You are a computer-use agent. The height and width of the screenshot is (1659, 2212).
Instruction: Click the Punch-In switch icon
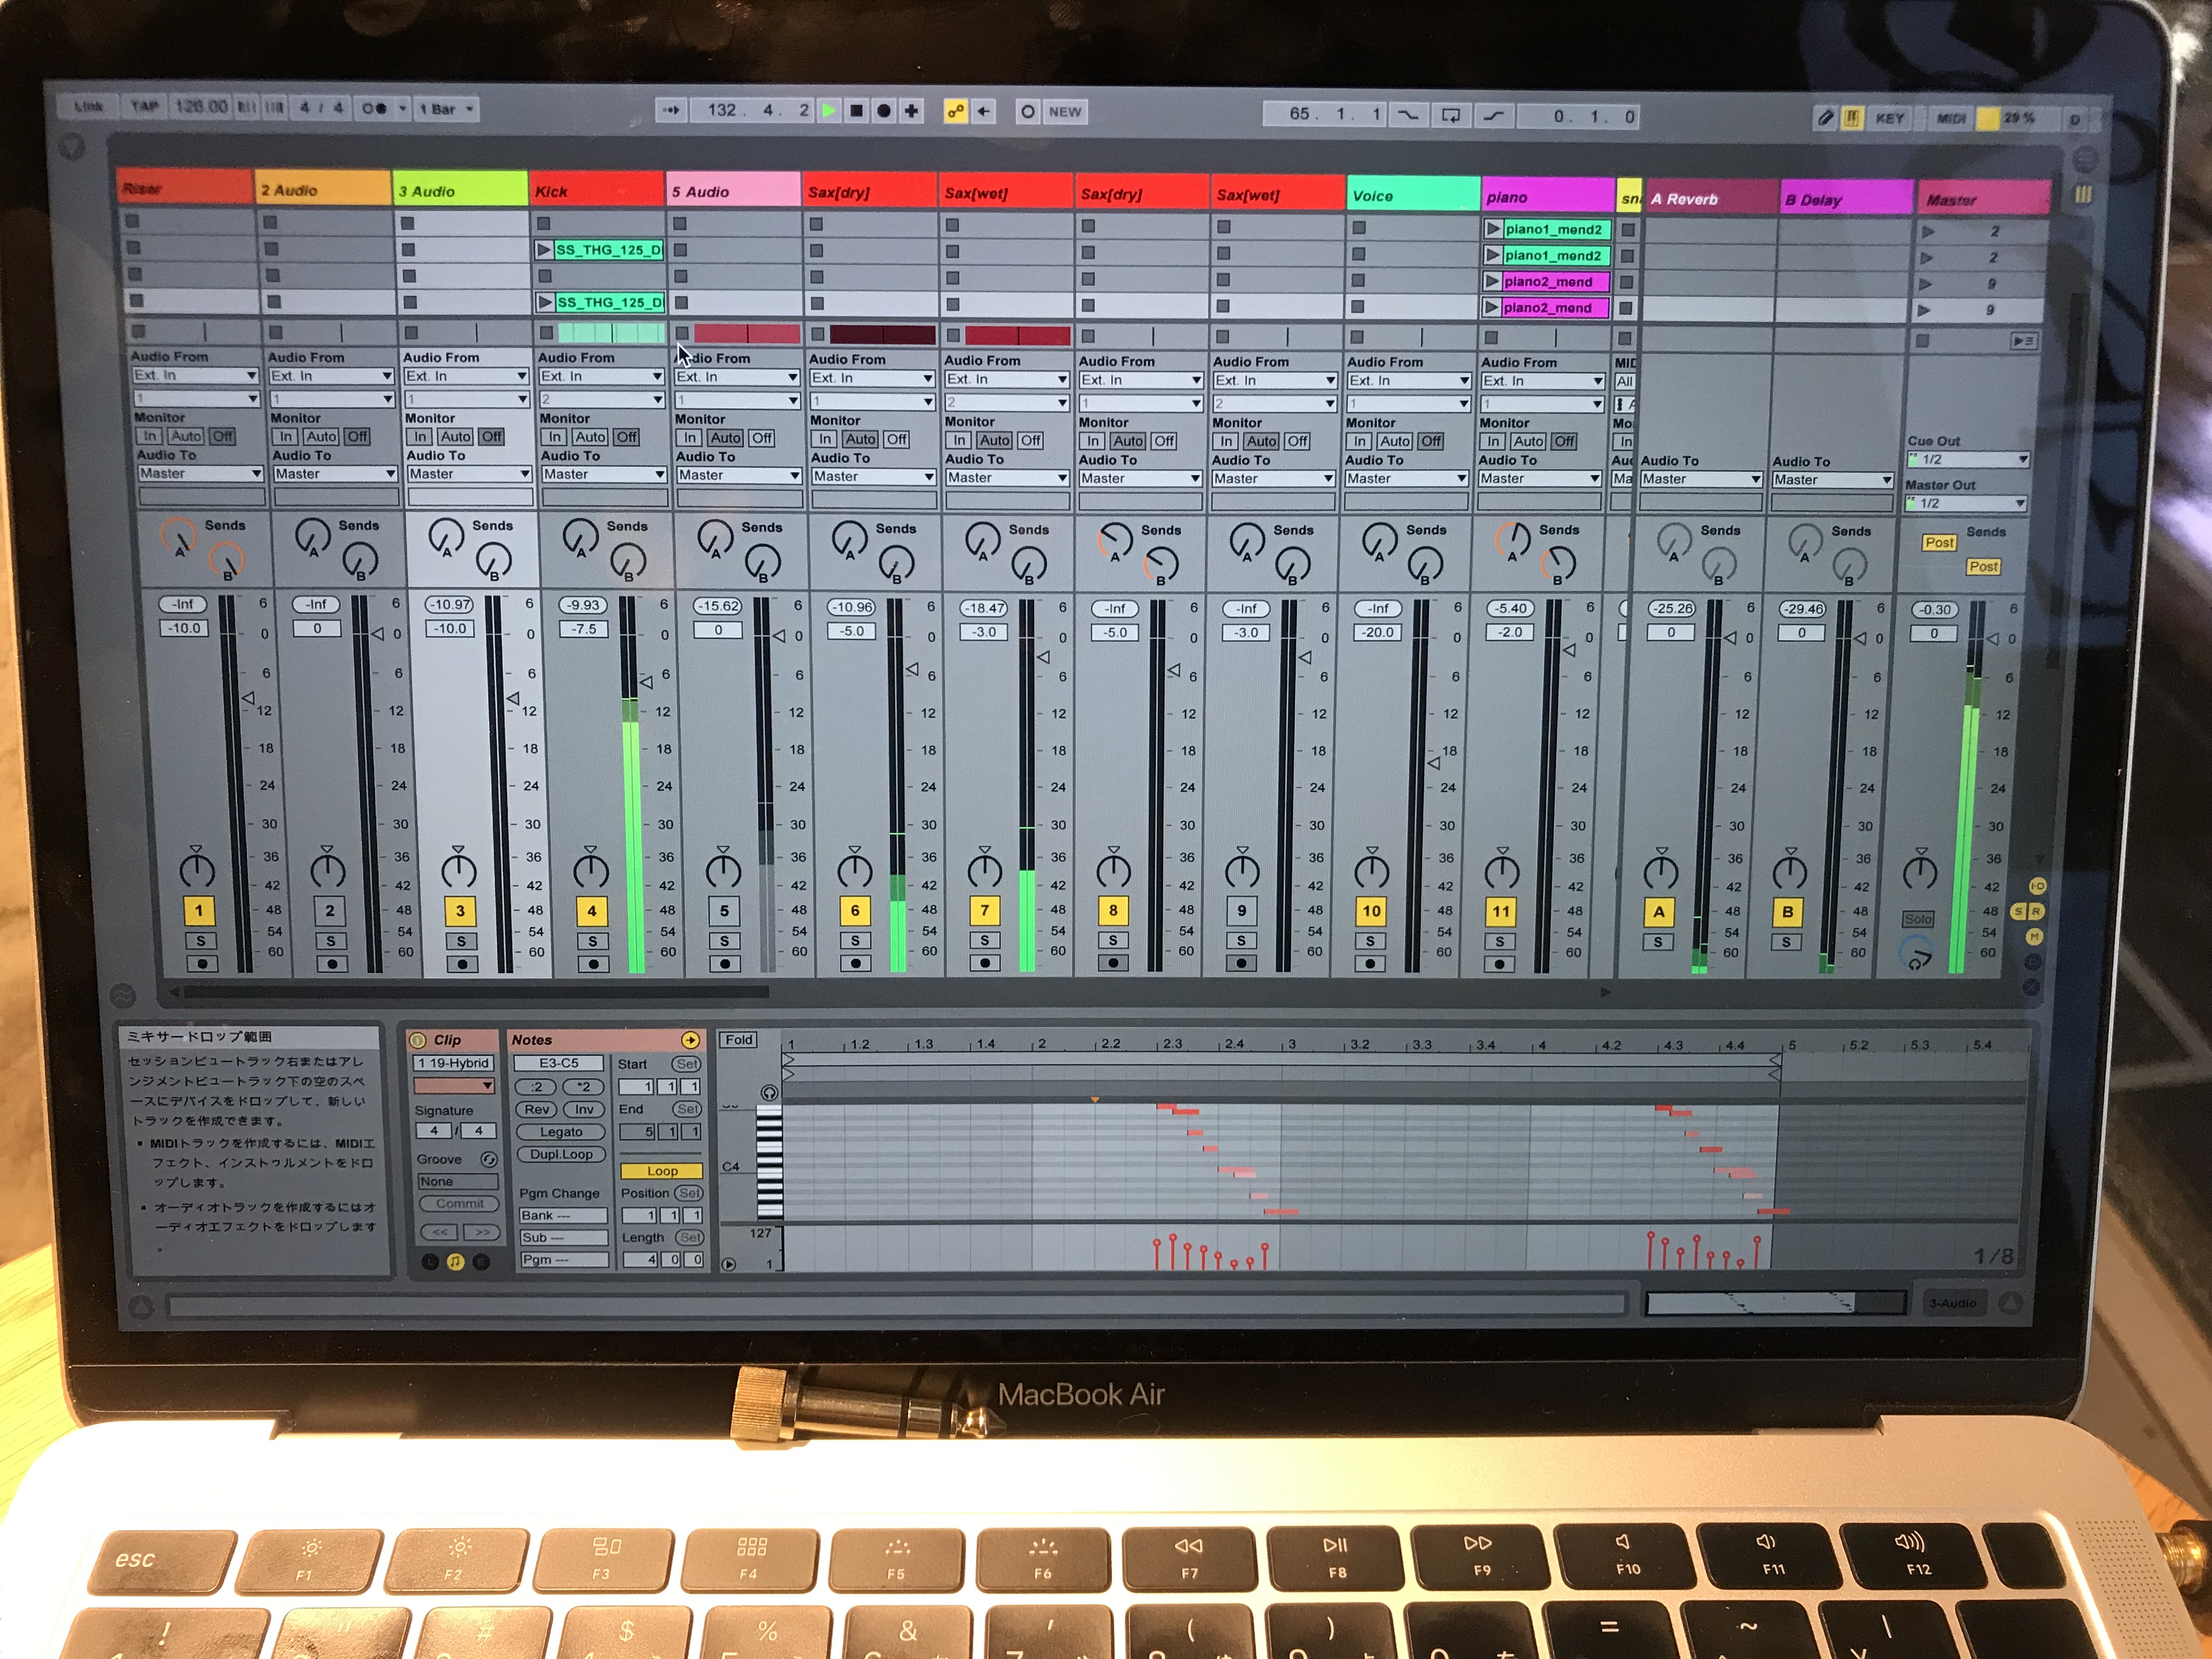[1408, 115]
